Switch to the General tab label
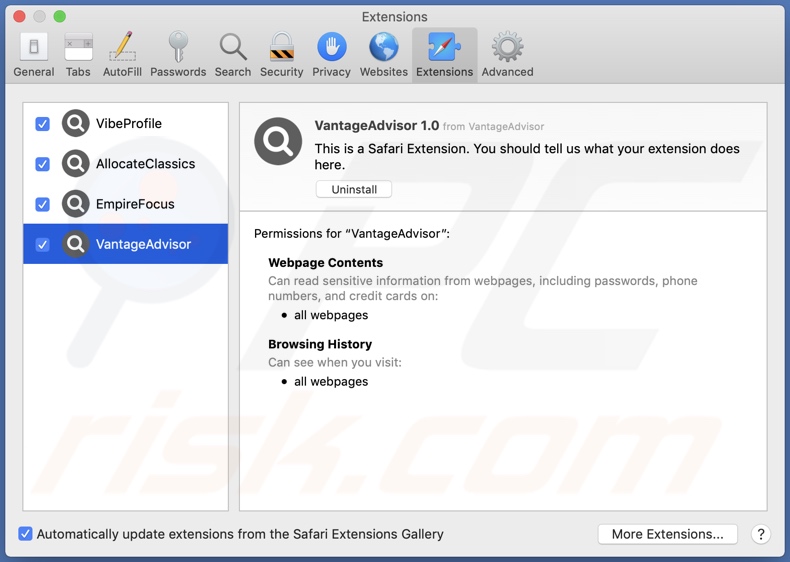Image resolution: width=790 pixels, height=562 pixels. [x=34, y=72]
